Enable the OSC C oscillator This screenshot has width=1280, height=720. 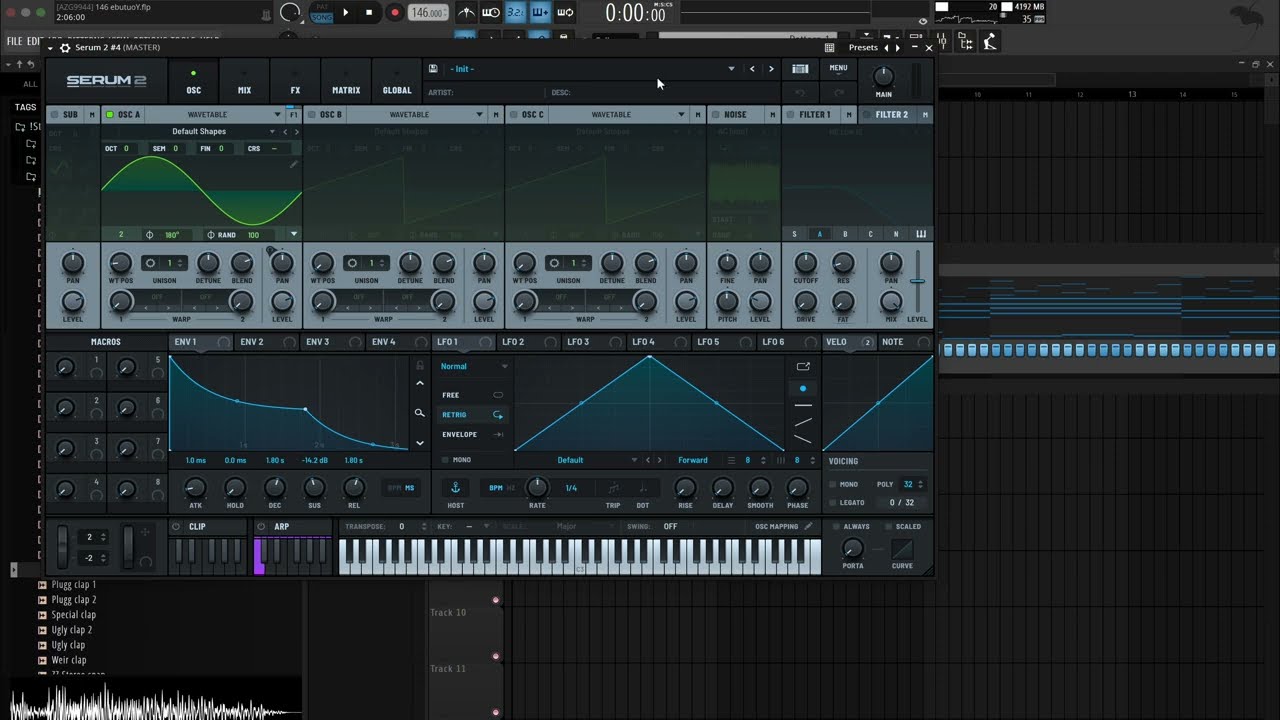(x=514, y=115)
